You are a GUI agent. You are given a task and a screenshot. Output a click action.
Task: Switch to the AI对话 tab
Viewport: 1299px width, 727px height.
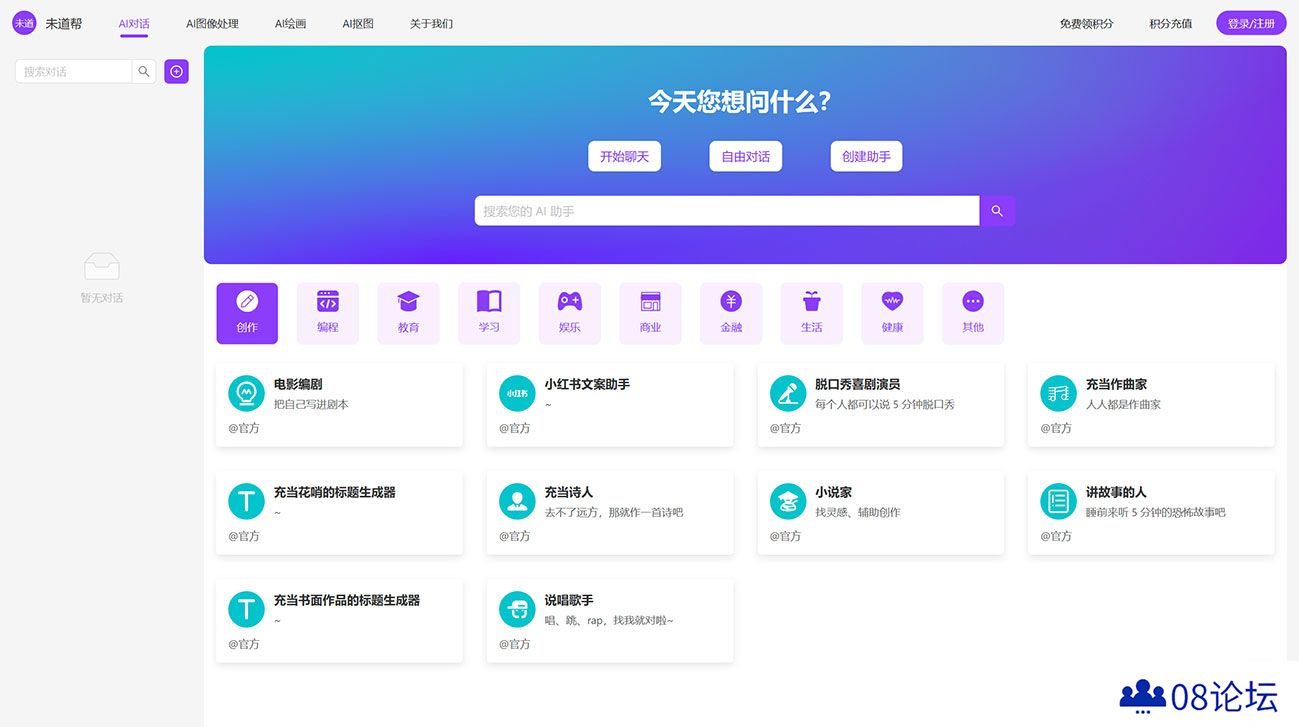134,23
